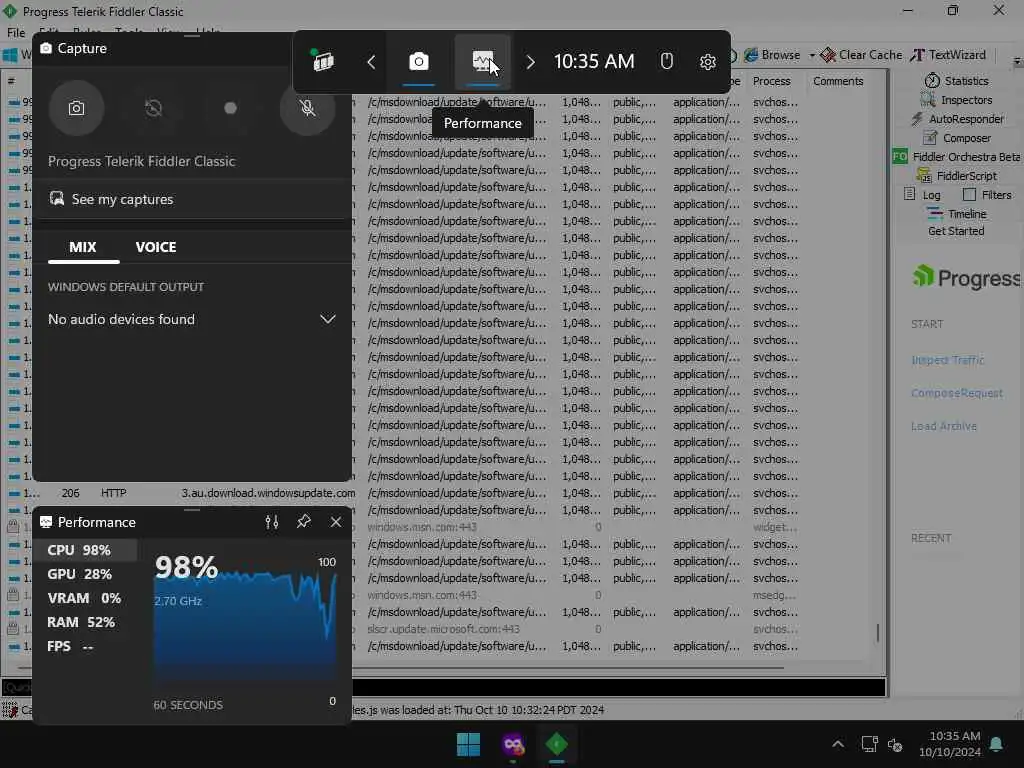Open Windows Start button on taskbar
1024x768 pixels.
click(468, 744)
